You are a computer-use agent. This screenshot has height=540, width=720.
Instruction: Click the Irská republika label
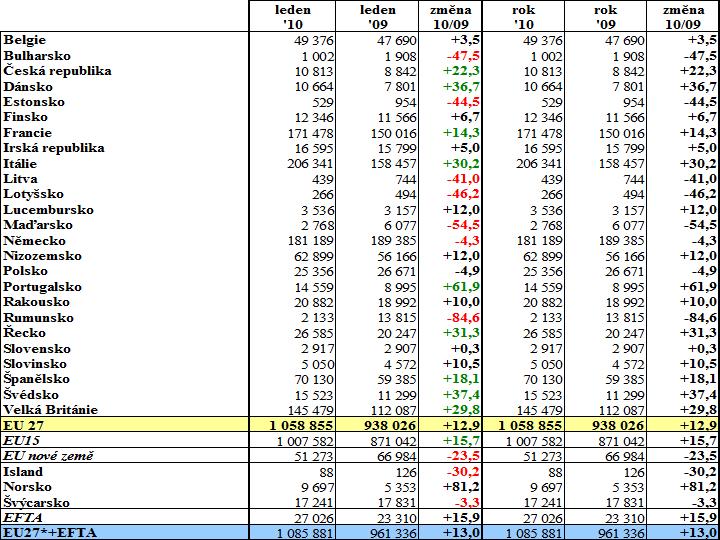click(54, 148)
